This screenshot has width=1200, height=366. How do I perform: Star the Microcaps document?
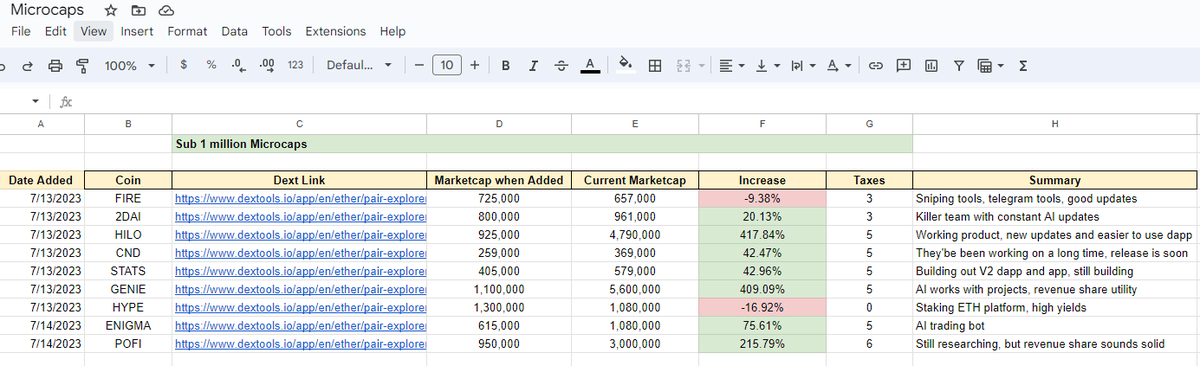click(111, 10)
